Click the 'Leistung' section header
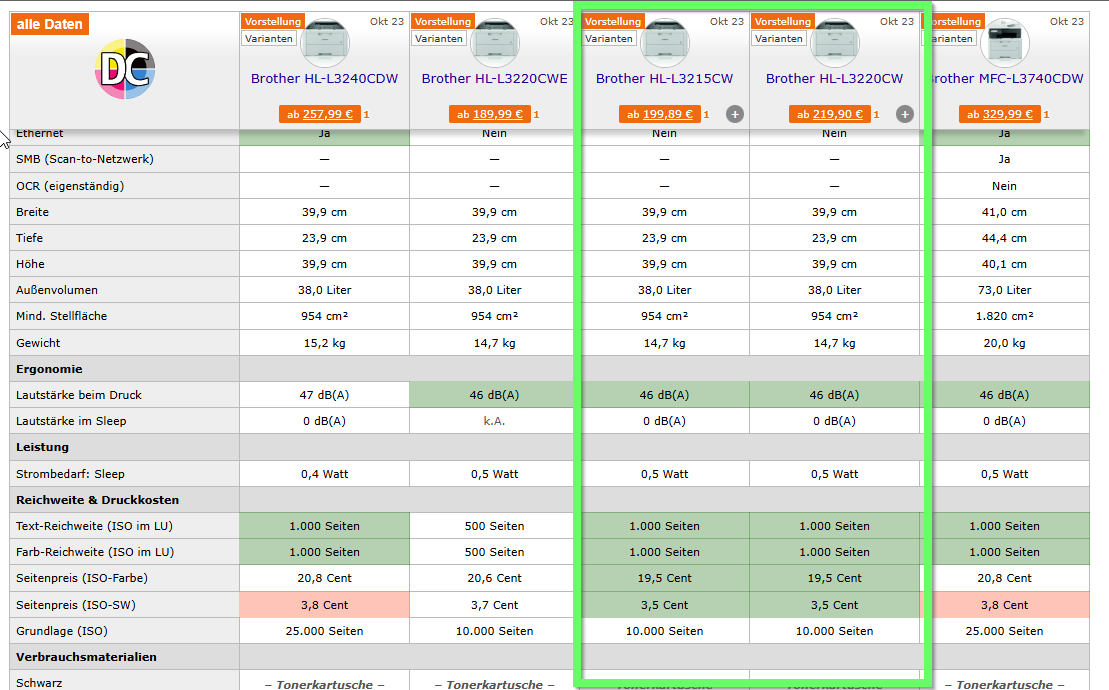Image resolution: width=1109 pixels, height=690 pixels. [42, 448]
